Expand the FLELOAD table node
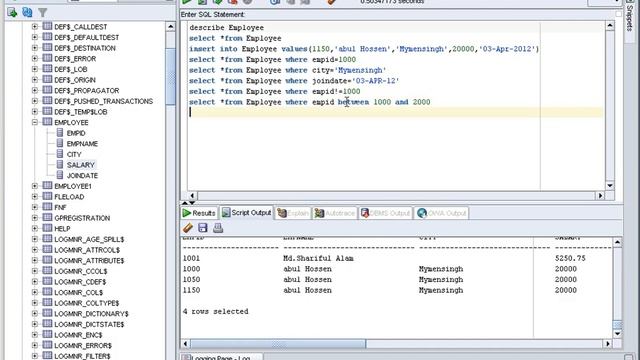 35,196
